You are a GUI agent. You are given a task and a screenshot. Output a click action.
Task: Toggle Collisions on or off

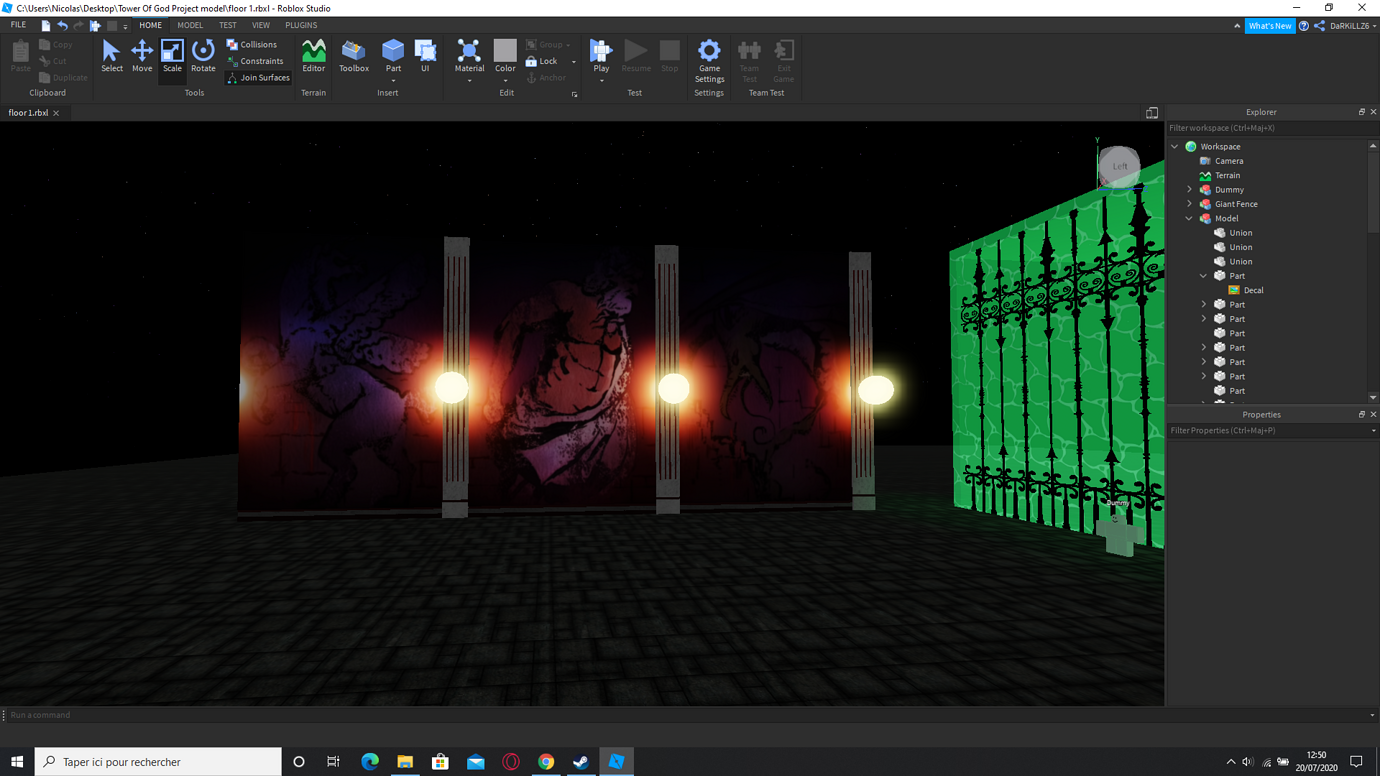(252, 45)
